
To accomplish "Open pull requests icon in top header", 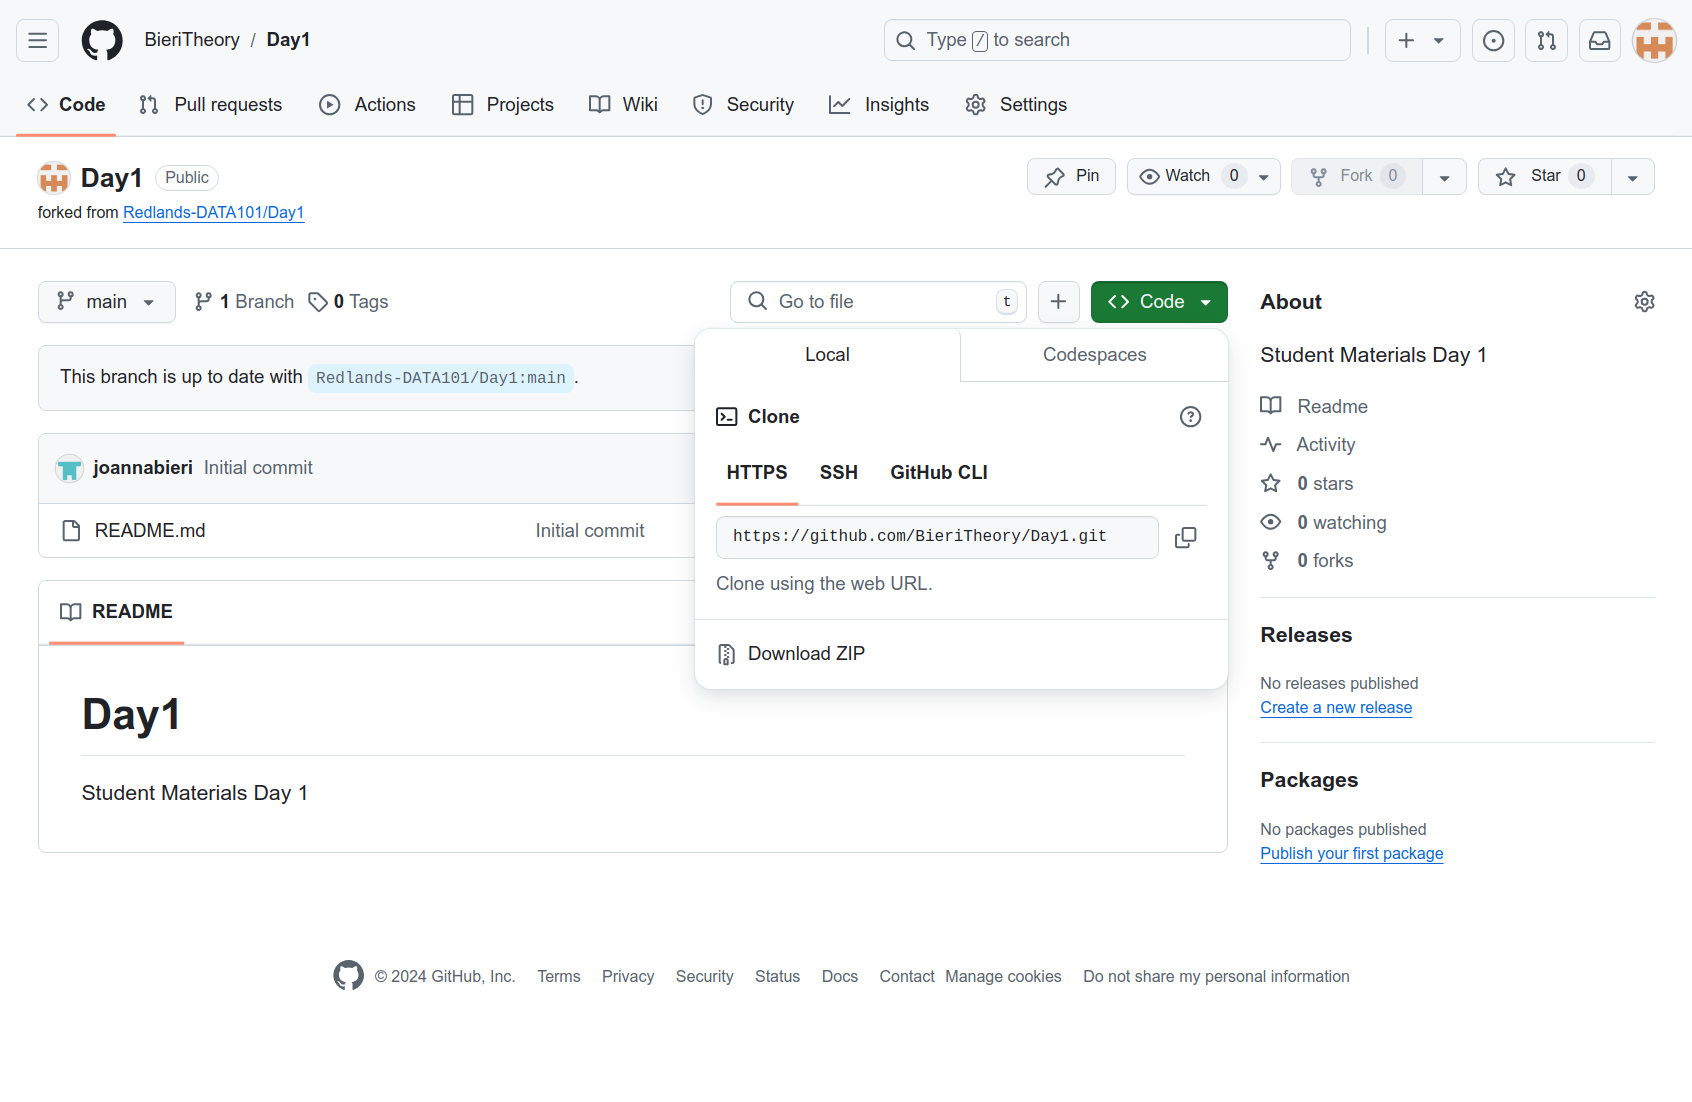I will [x=1547, y=40].
